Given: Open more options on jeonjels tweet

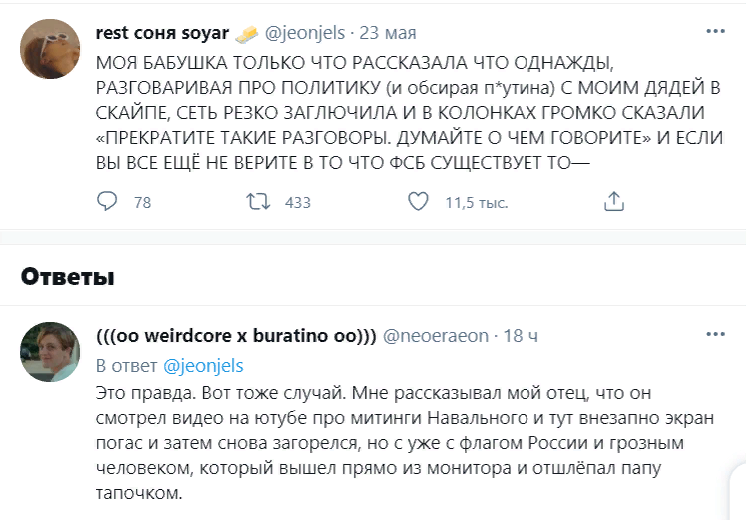Looking at the screenshot, I should (716, 31).
